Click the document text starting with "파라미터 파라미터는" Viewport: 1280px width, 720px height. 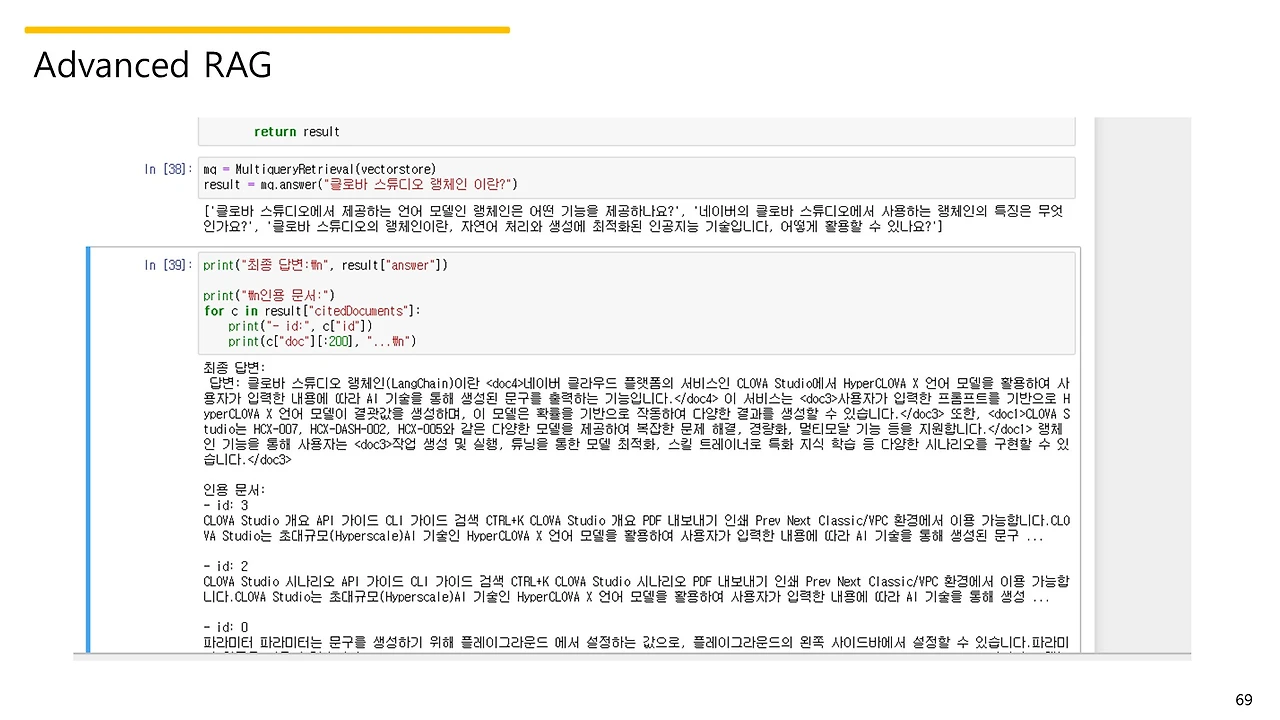[x=637, y=643]
